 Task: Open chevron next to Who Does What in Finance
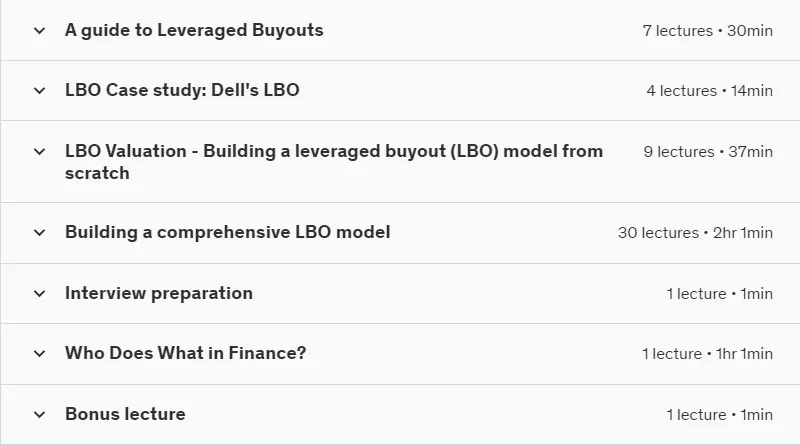pos(39,354)
